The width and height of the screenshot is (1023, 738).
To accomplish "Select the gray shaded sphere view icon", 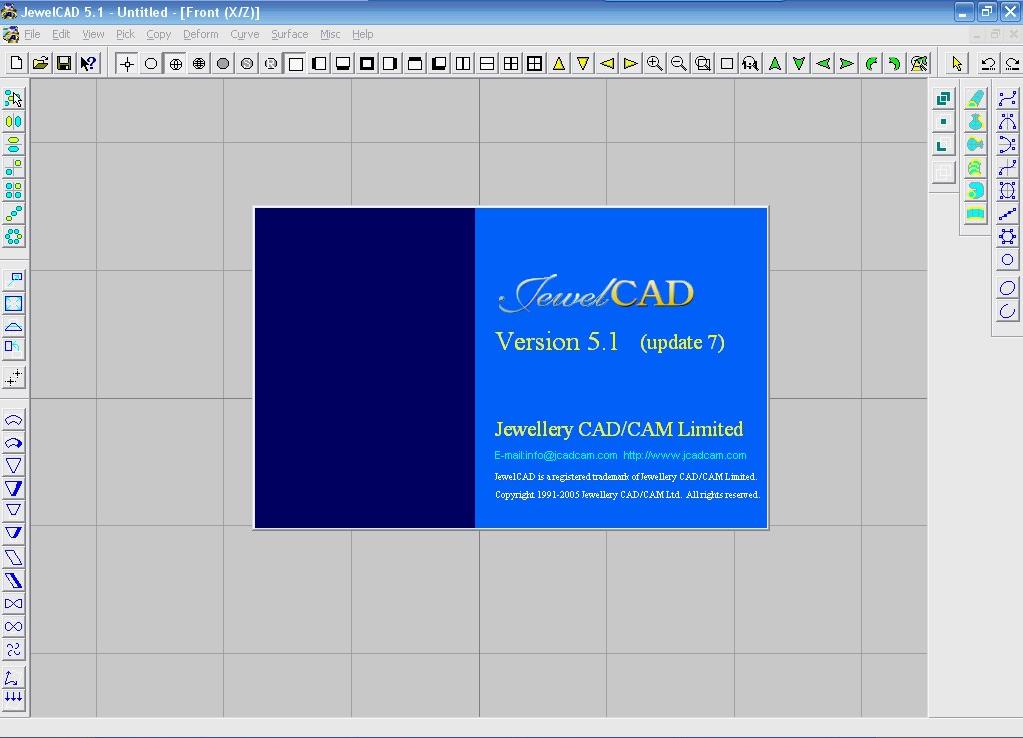I will (223, 63).
